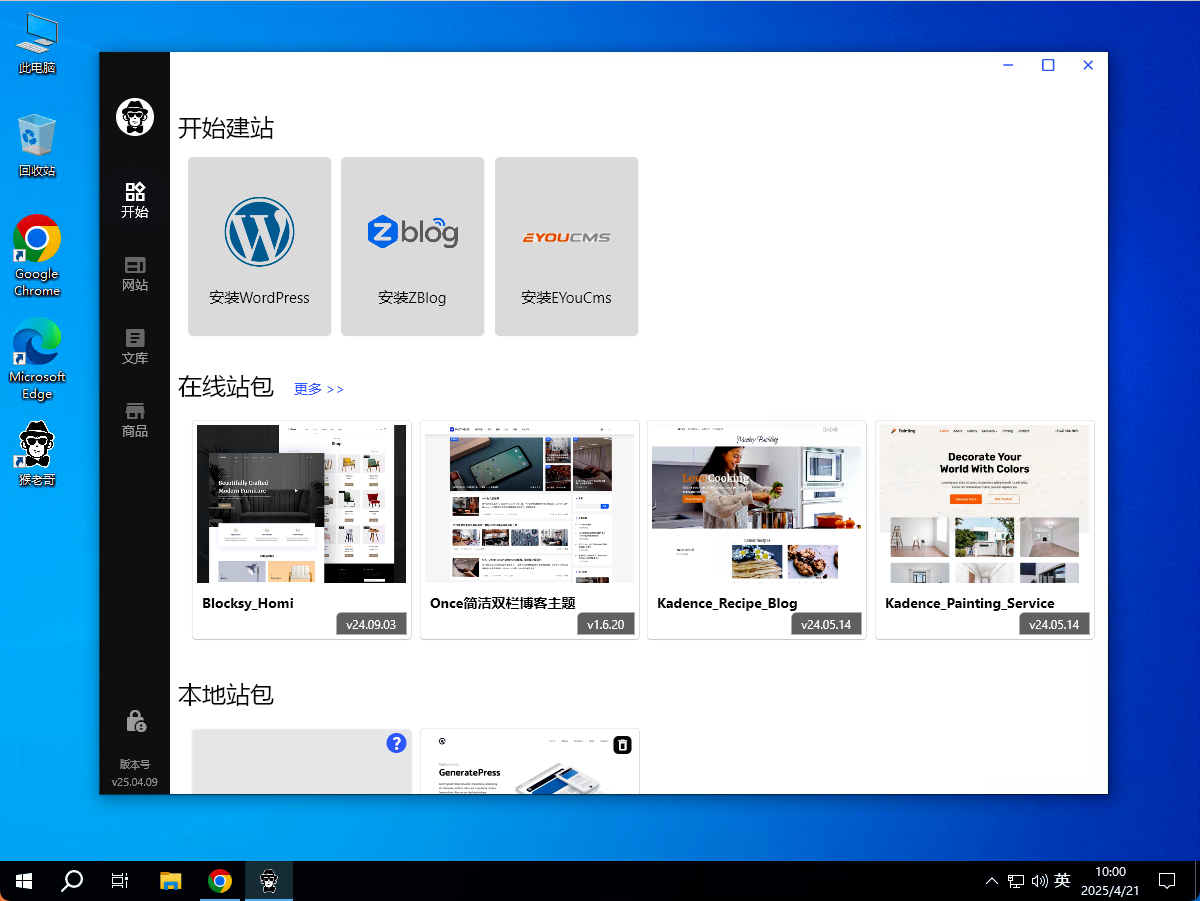Click the v24.09.03 version badge

tap(371, 624)
